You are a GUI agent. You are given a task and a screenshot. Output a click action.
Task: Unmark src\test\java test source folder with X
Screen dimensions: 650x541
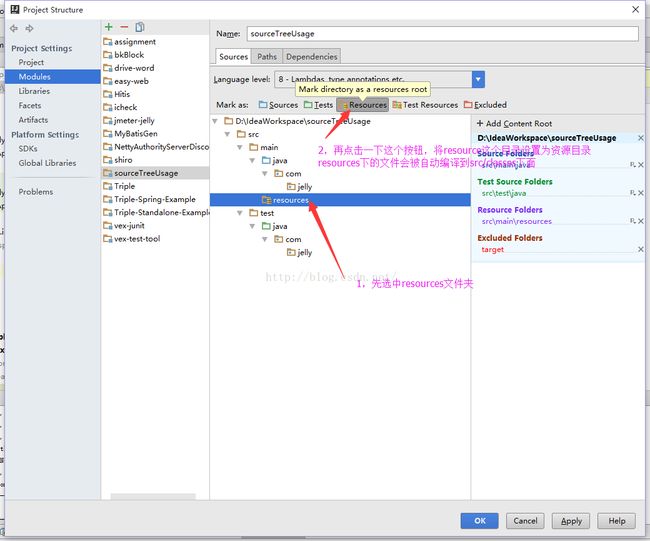click(641, 193)
